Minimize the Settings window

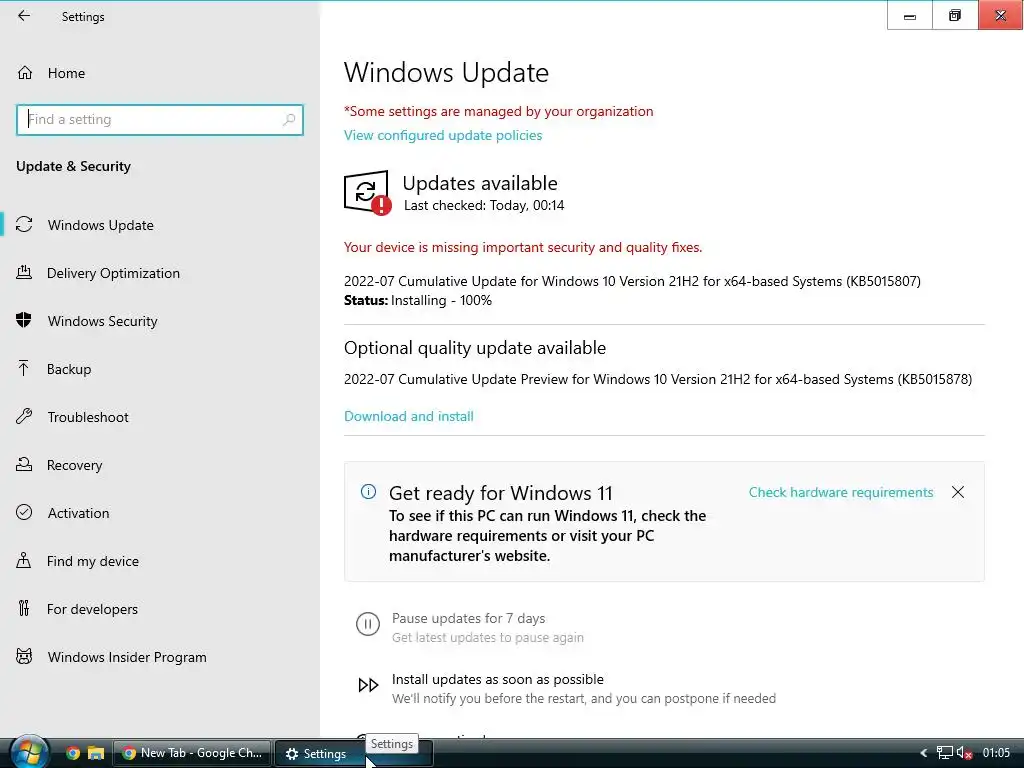coord(910,16)
